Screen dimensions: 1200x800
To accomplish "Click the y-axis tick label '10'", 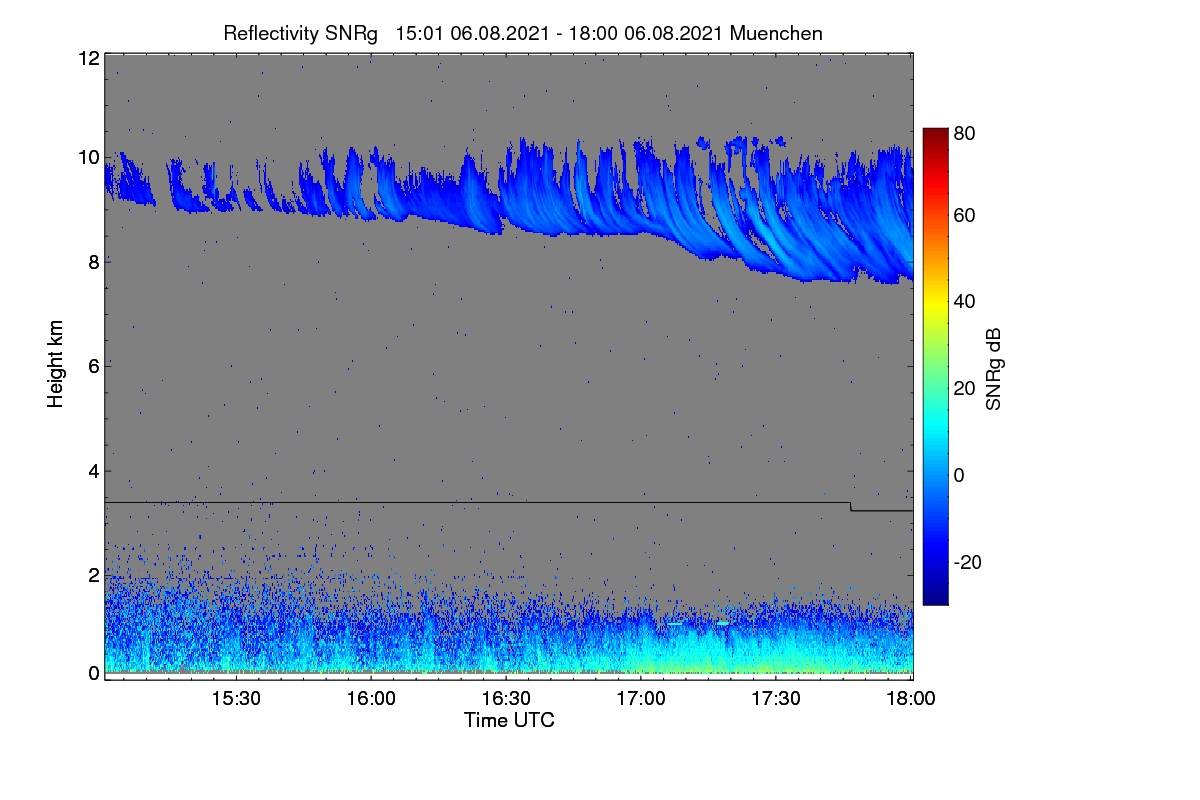I will (x=88, y=157).
